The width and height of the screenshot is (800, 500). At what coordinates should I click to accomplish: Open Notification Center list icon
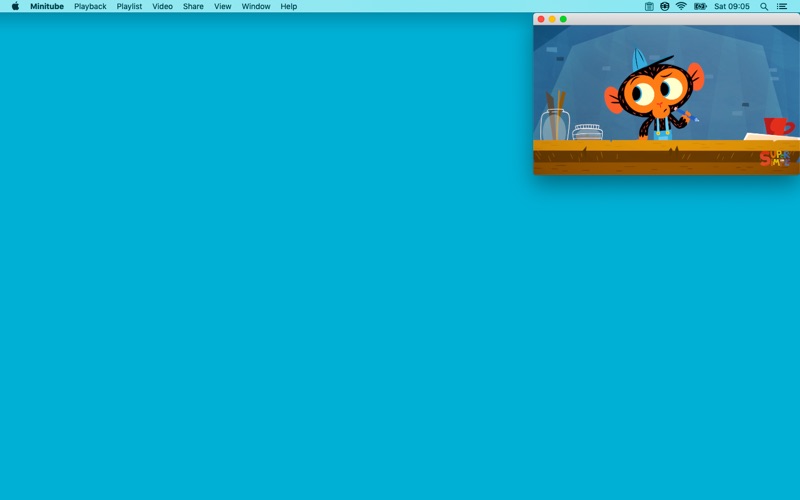pyautogui.click(x=782, y=6)
